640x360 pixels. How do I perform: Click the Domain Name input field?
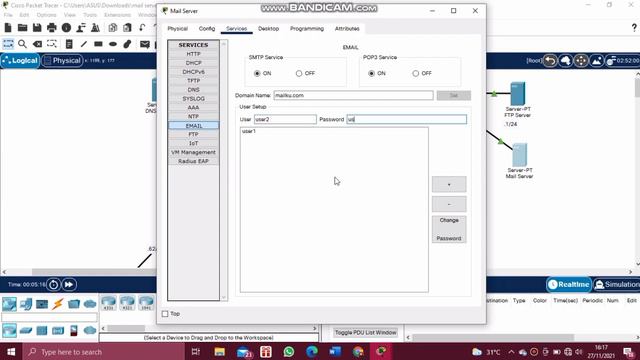point(353,96)
